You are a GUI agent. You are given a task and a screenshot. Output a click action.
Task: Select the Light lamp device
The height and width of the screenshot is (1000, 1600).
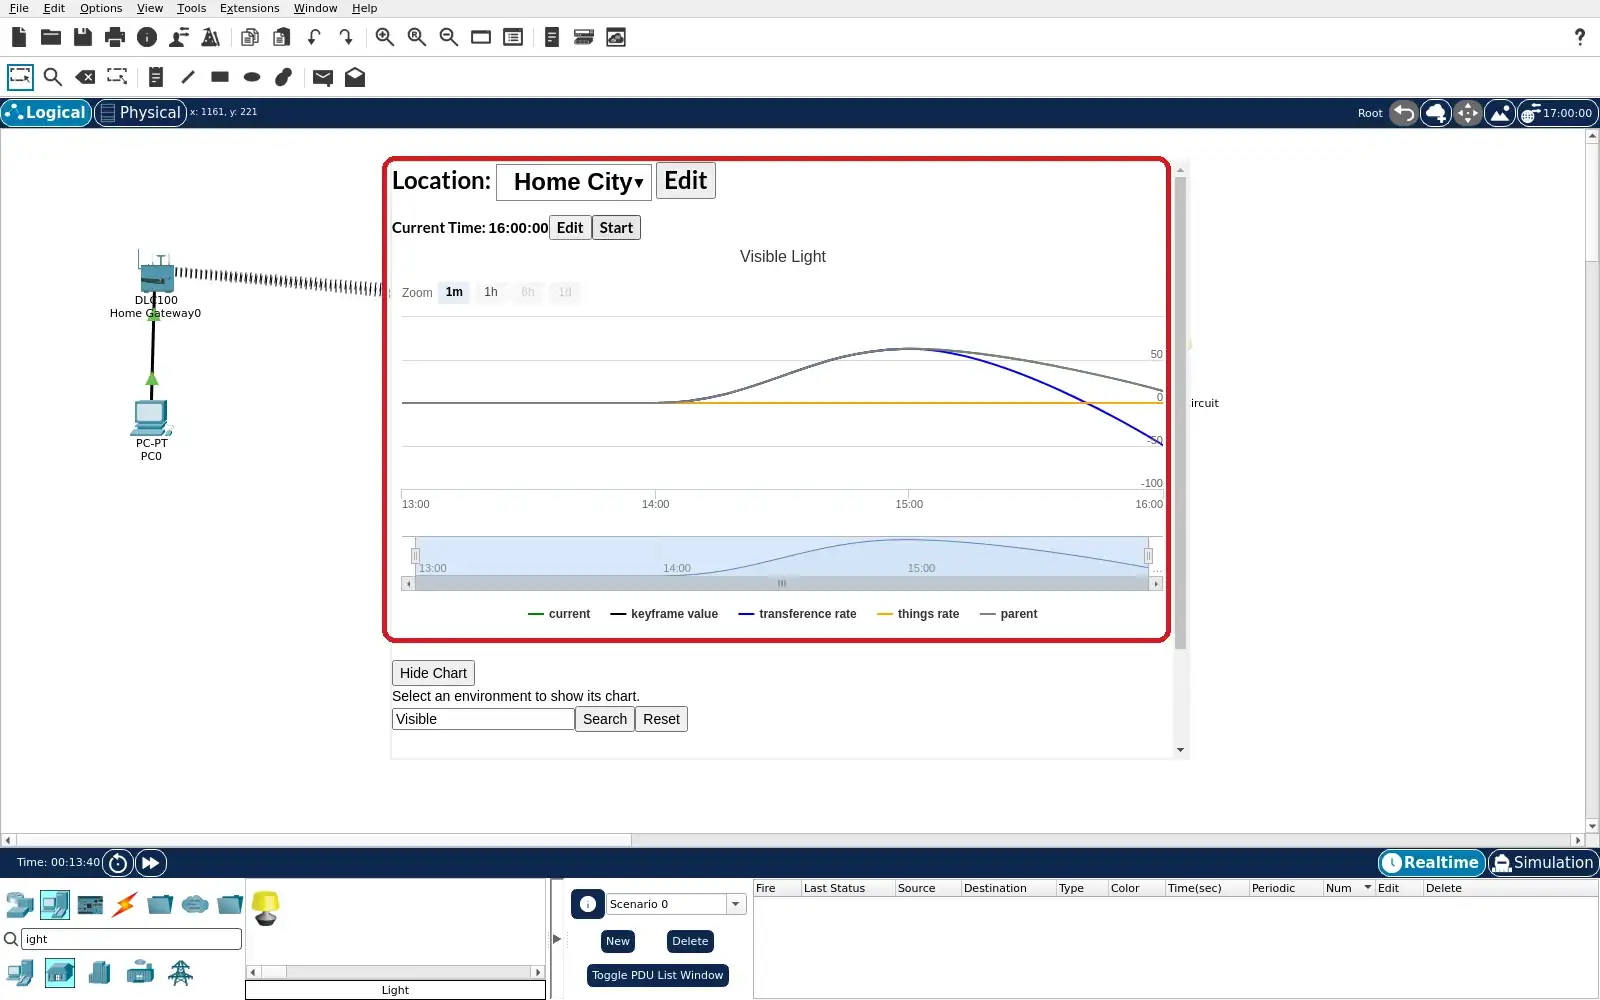pyautogui.click(x=266, y=908)
